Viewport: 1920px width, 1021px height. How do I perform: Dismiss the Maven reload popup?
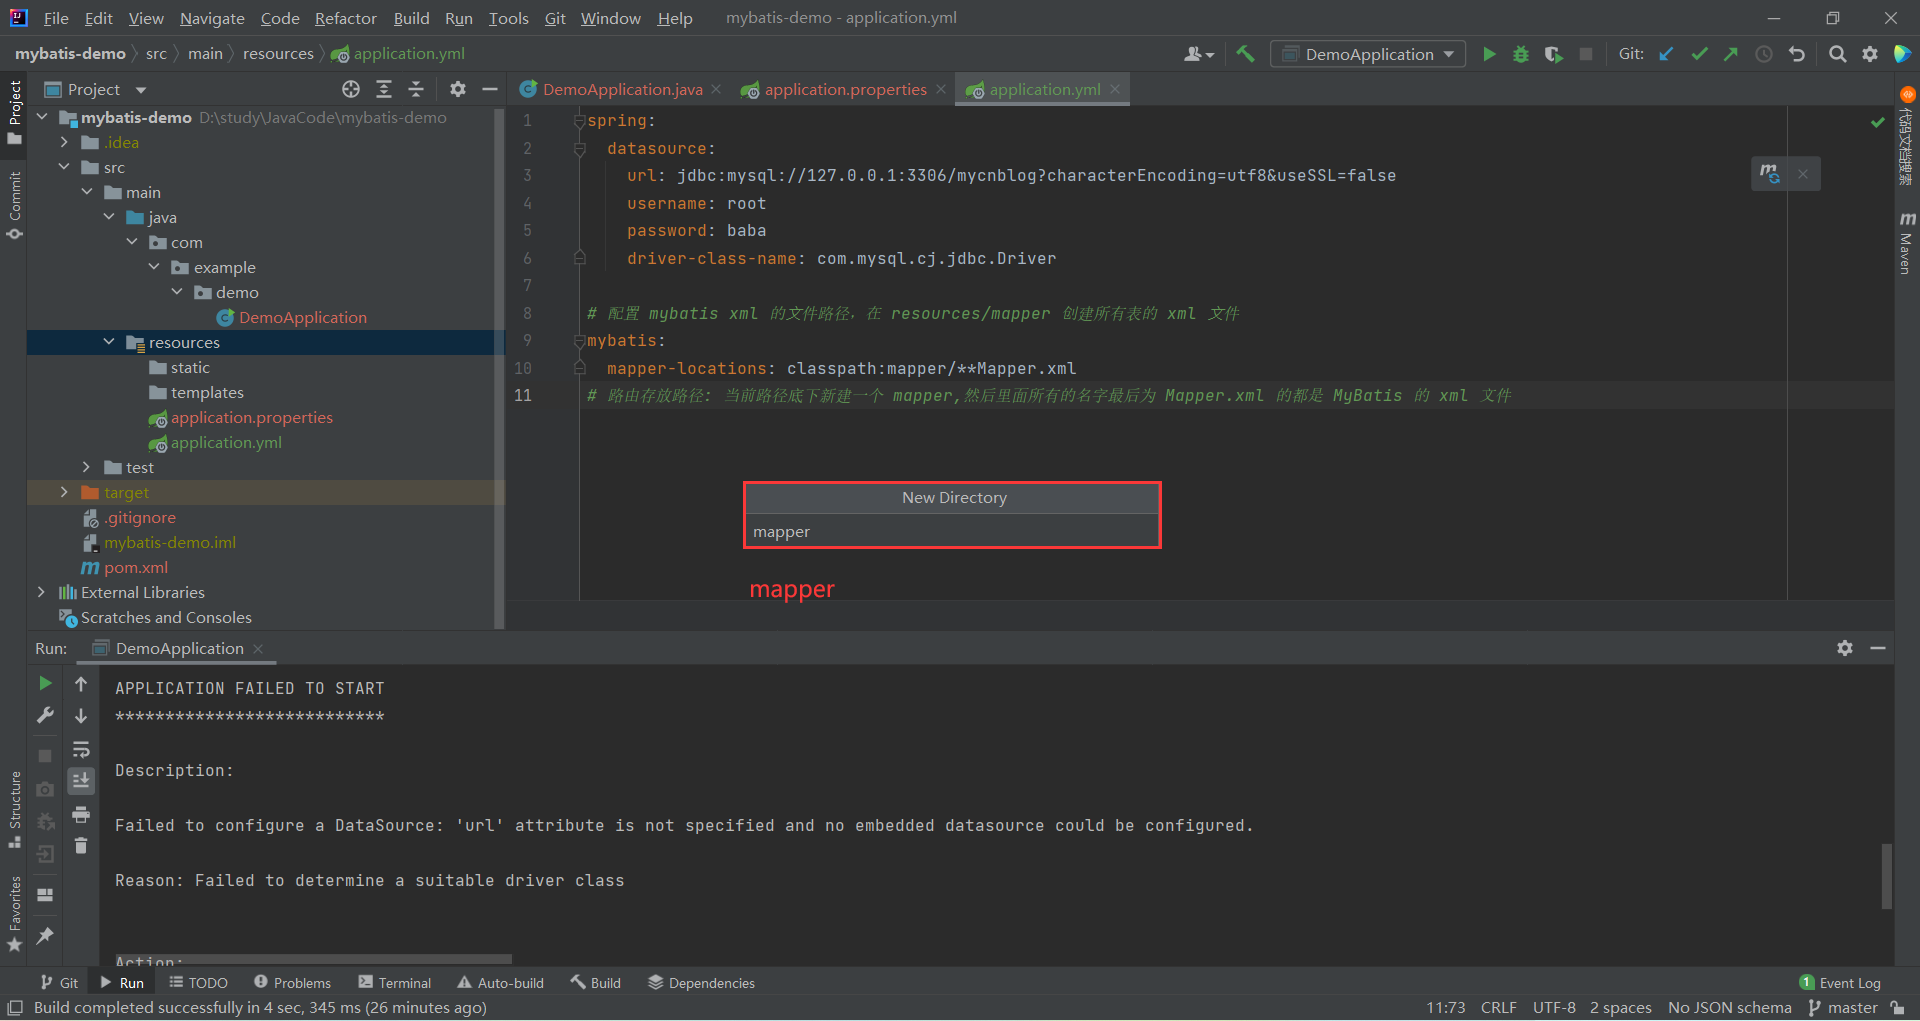pyautogui.click(x=1803, y=173)
